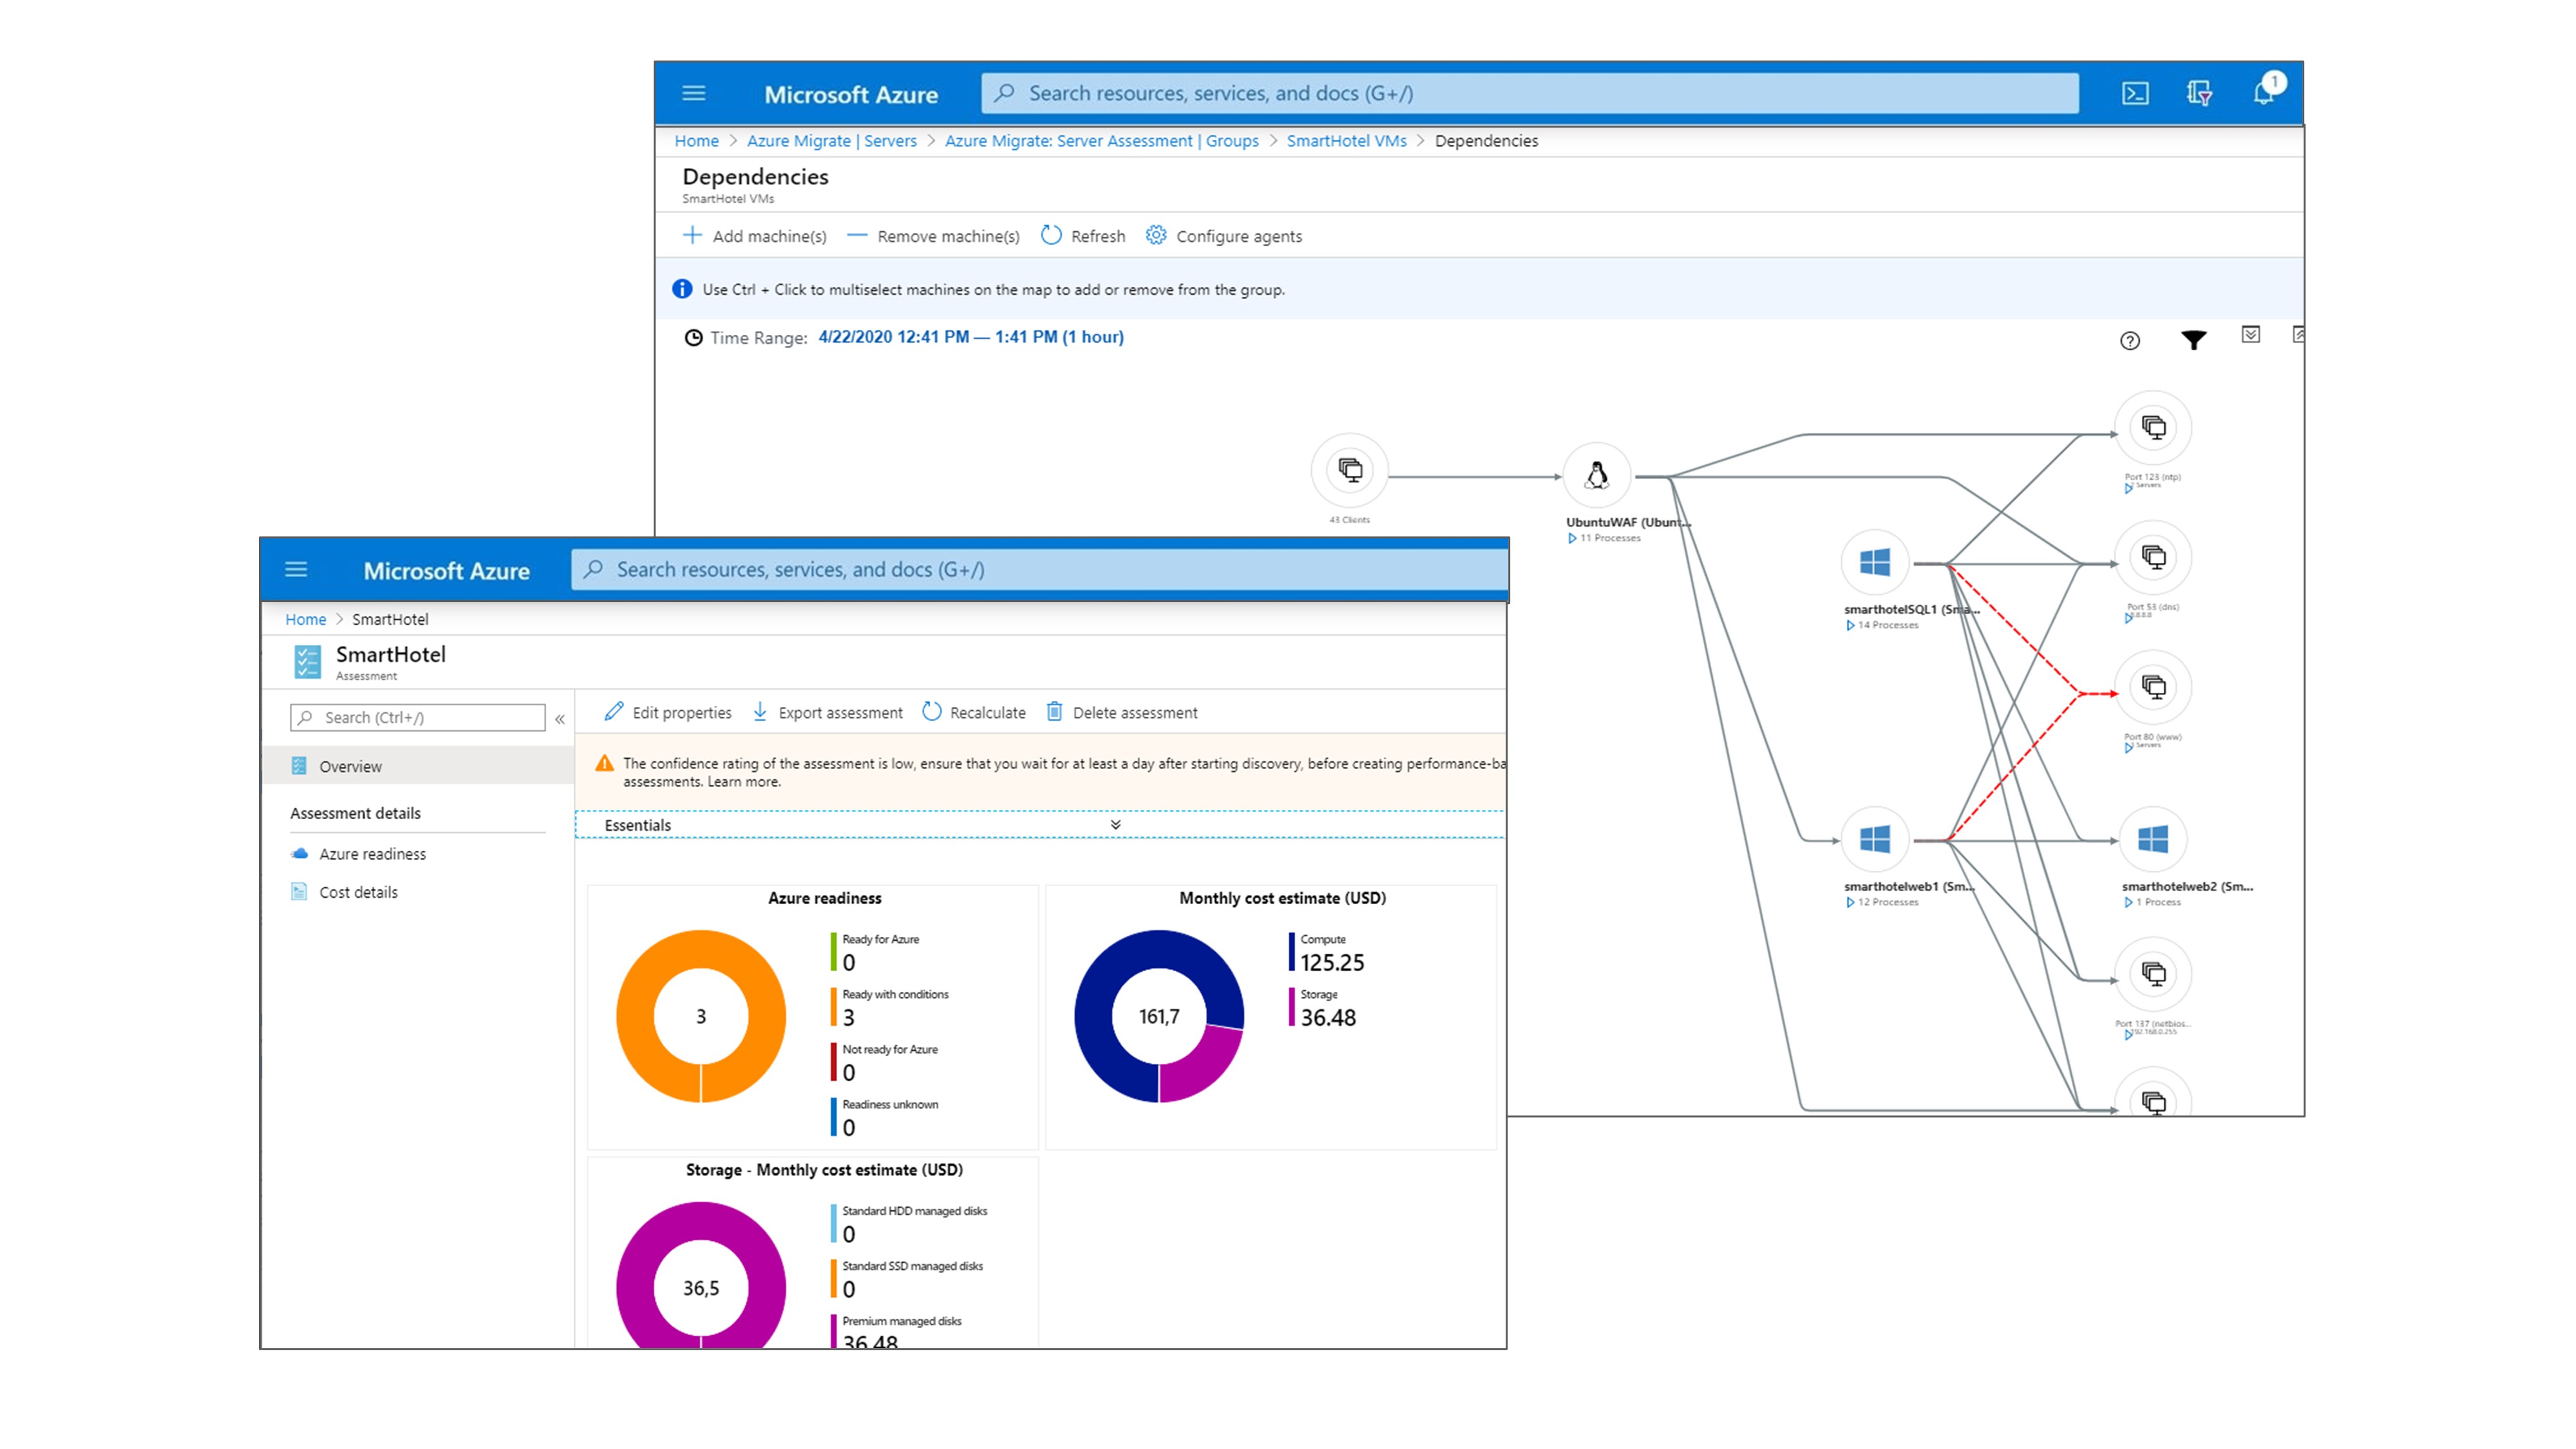Click Compute cost legend swatch
The image size is (2576, 1449).
pyautogui.click(x=1291, y=952)
